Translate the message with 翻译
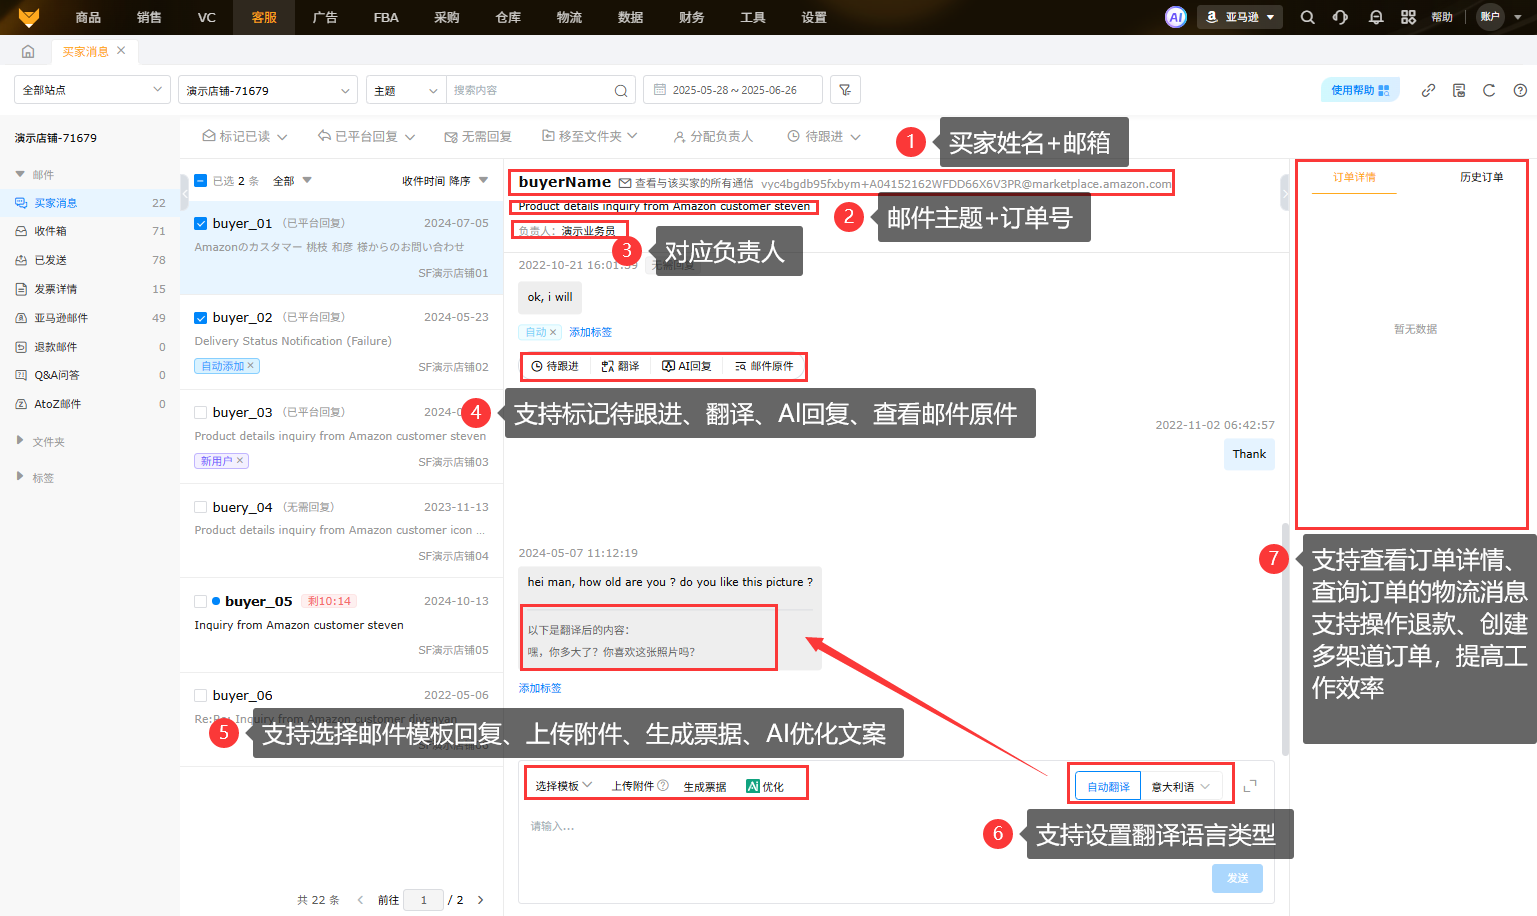Screen dimensions: 1537x916 (620, 366)
